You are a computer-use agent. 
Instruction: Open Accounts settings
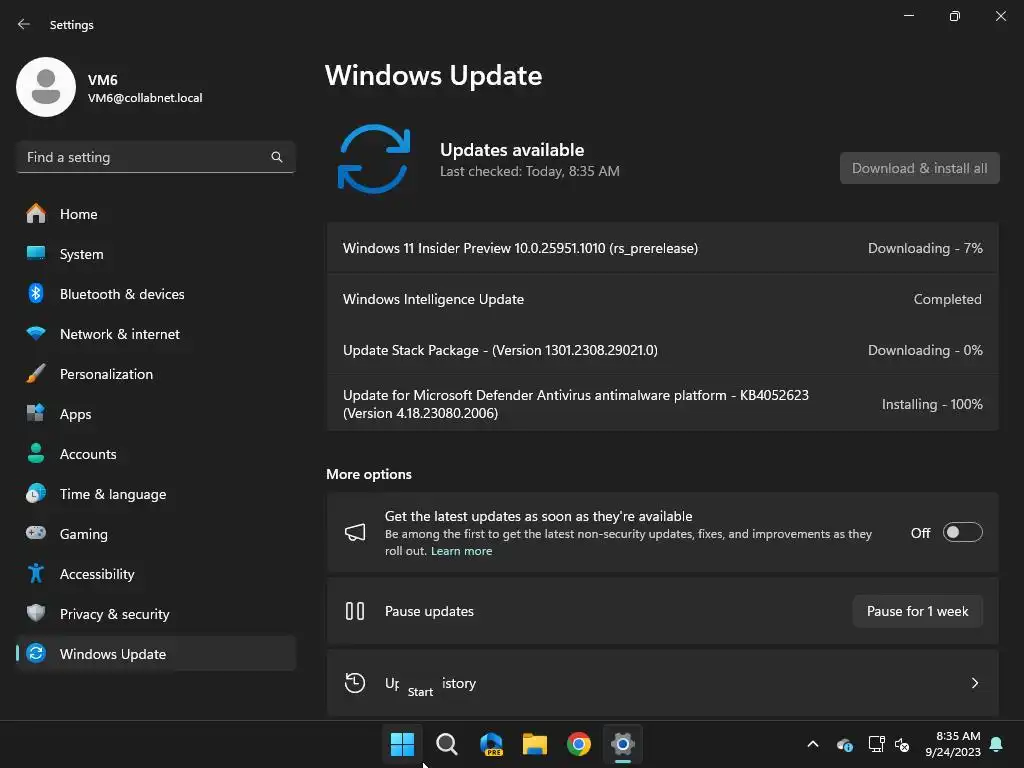[155, 453]
